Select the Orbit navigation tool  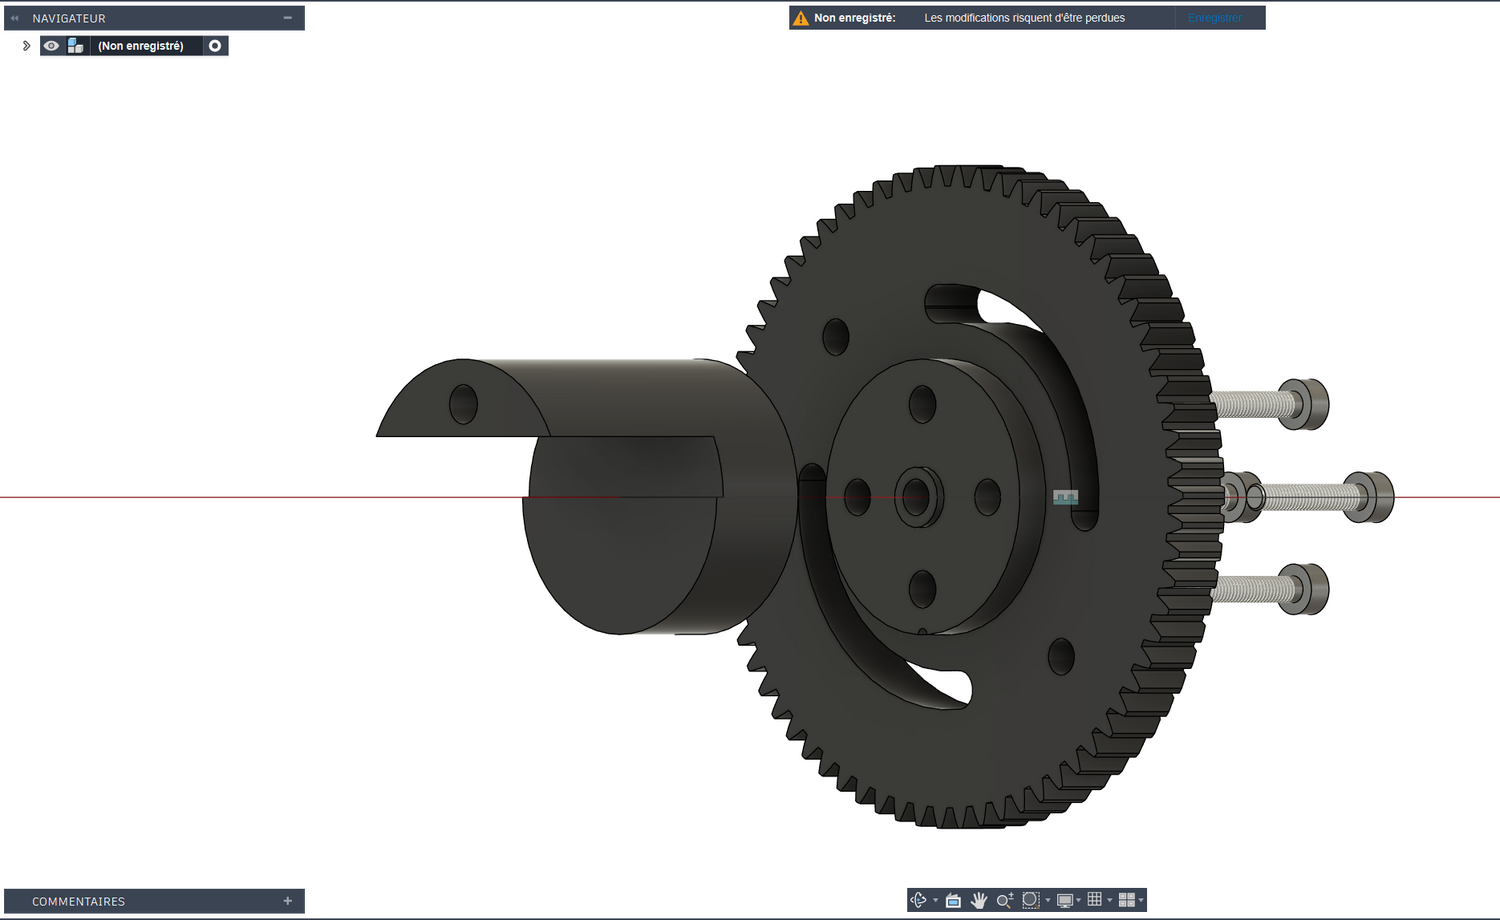coord(918,900)
